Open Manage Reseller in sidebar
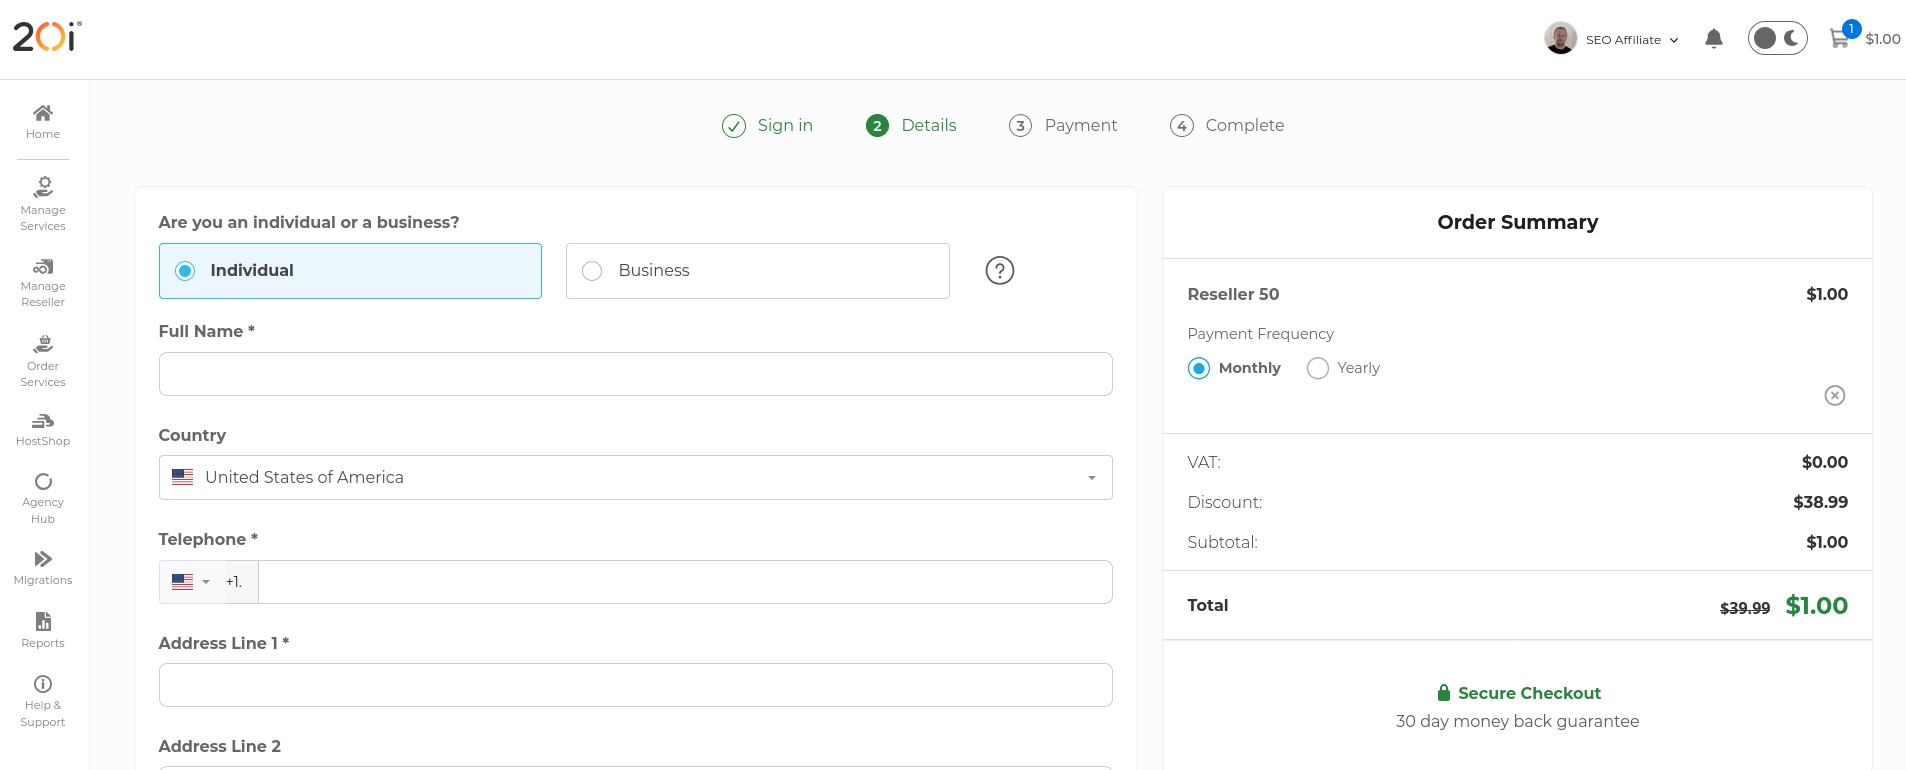The height and width of the screenshot is (770, 1906). point(43,283)
